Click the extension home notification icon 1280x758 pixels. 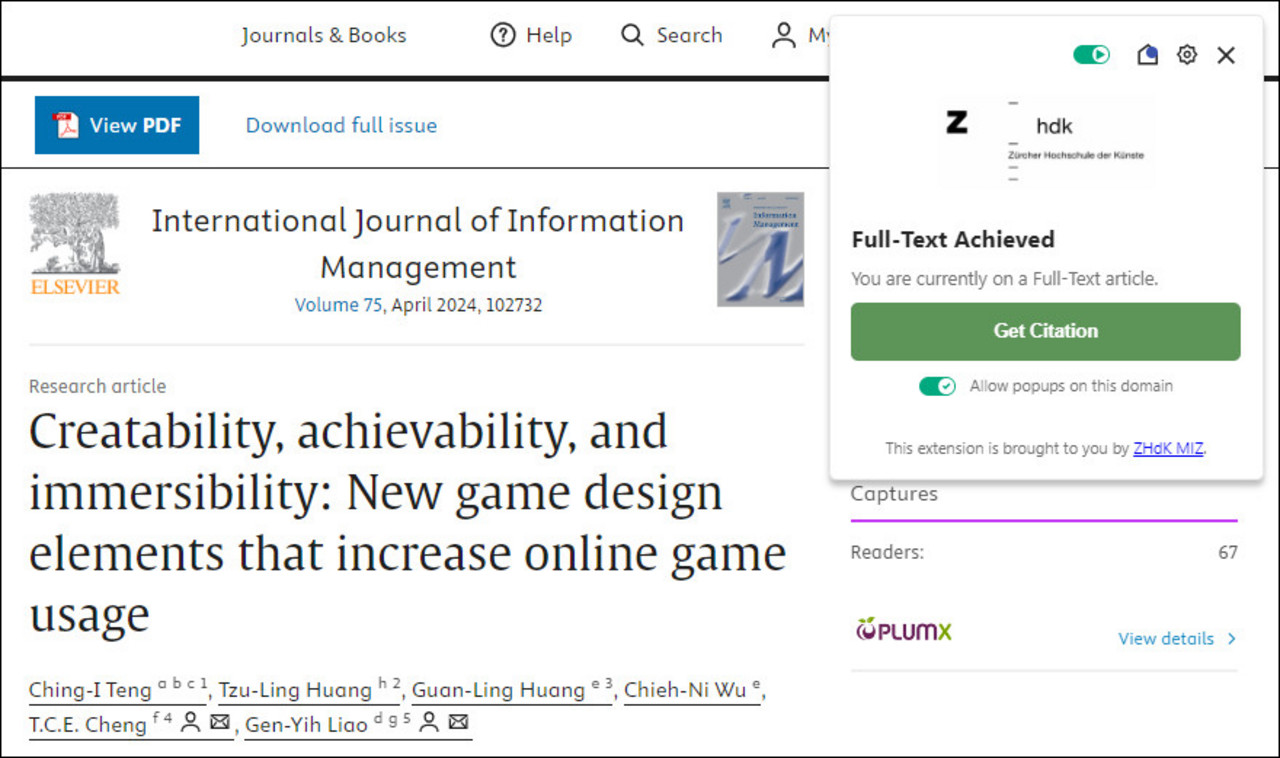tap(1147, 55)
